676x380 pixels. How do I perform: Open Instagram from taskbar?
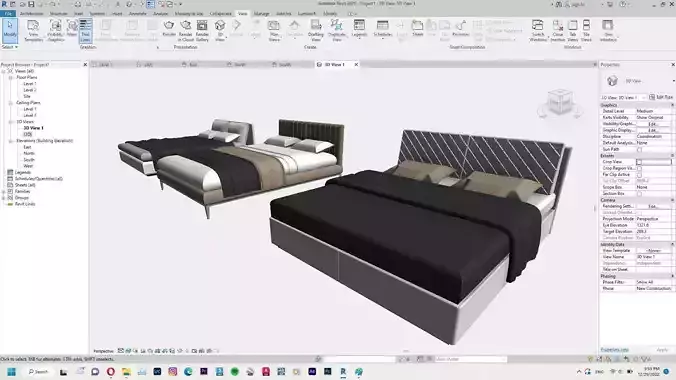(x=172, y=371)
